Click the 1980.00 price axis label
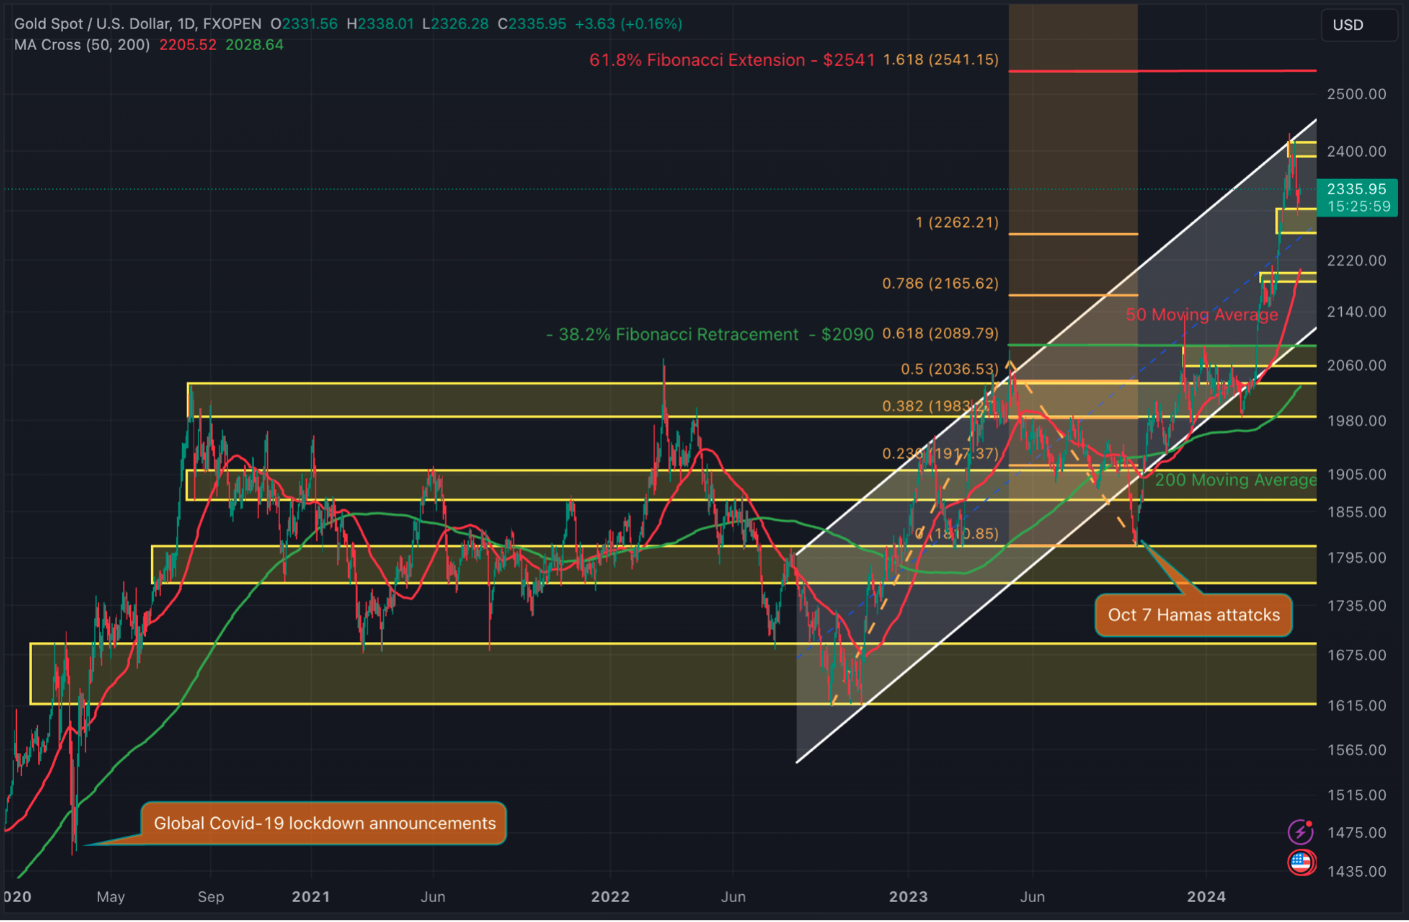Image resolution: width=1409 pixels, height=922 pixels. click(x=1357, y=421)
